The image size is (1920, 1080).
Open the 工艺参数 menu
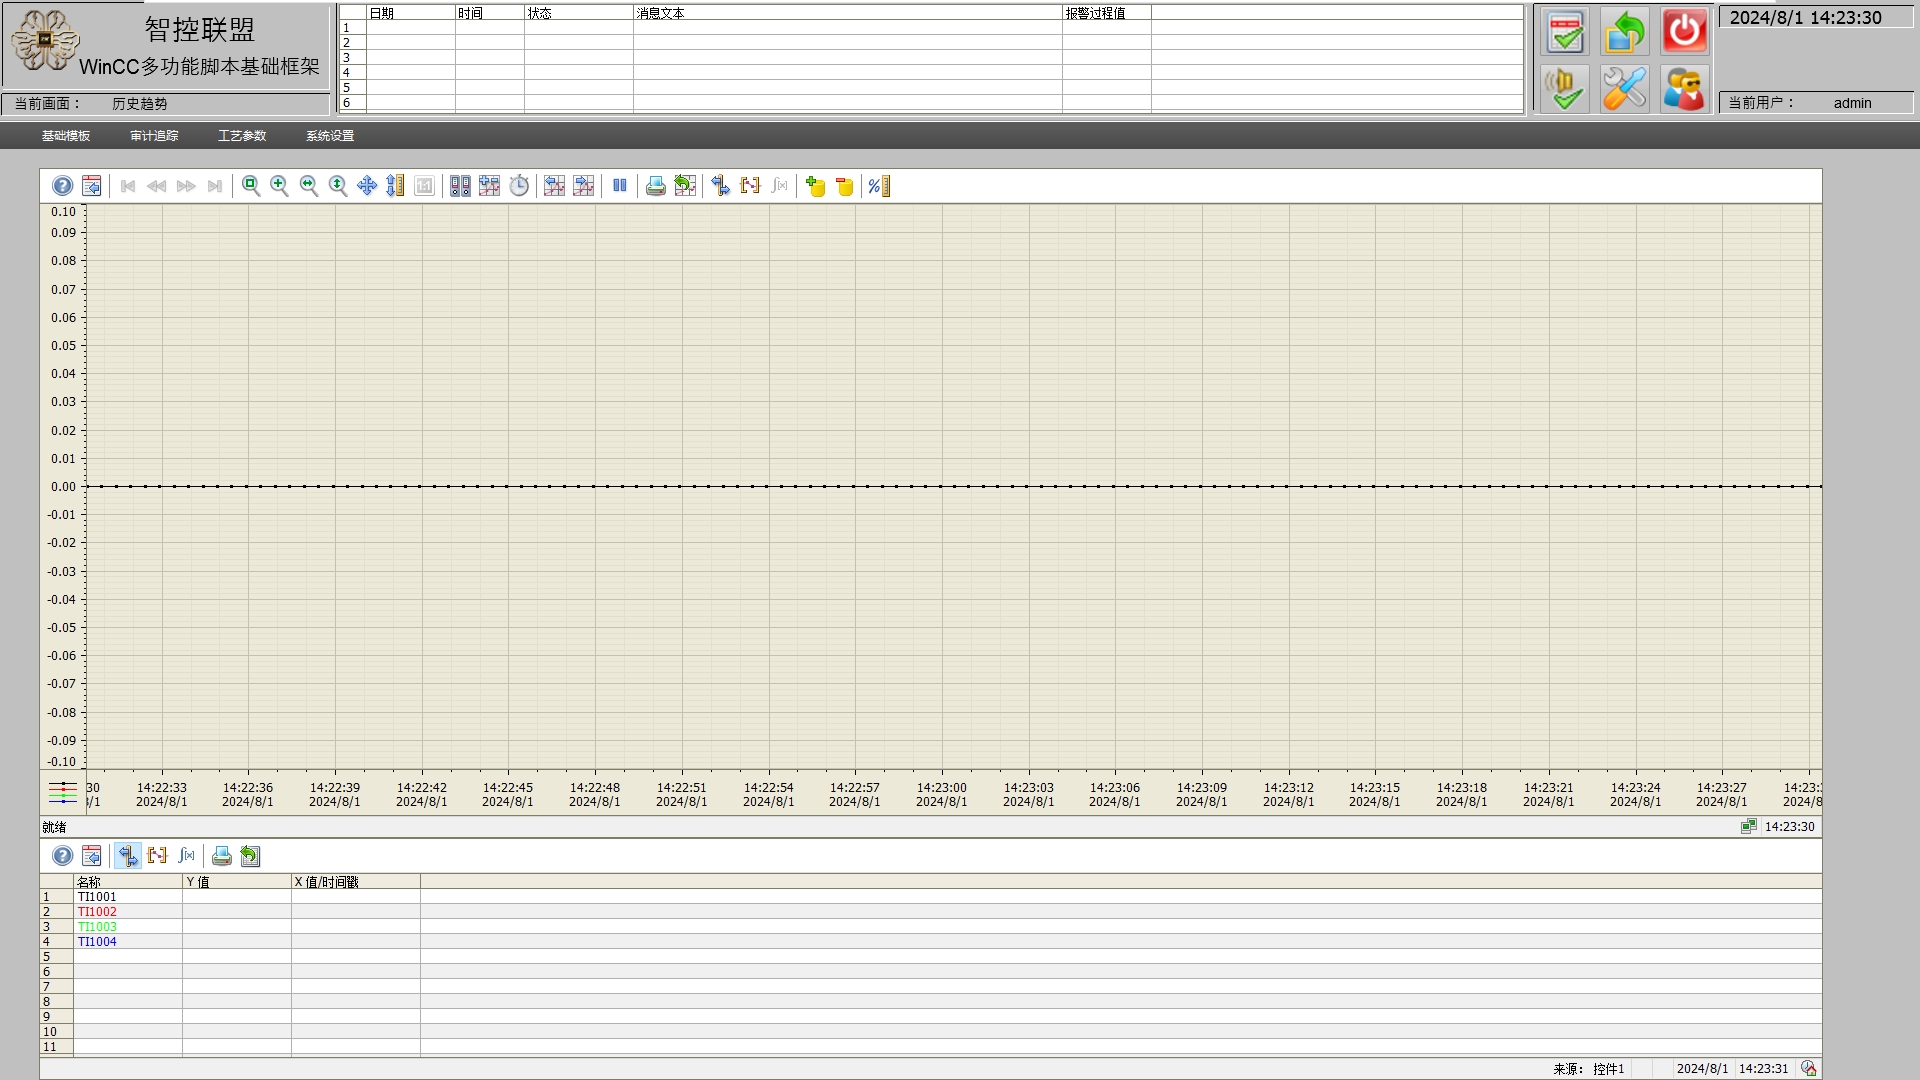click(x=242, y=136)
